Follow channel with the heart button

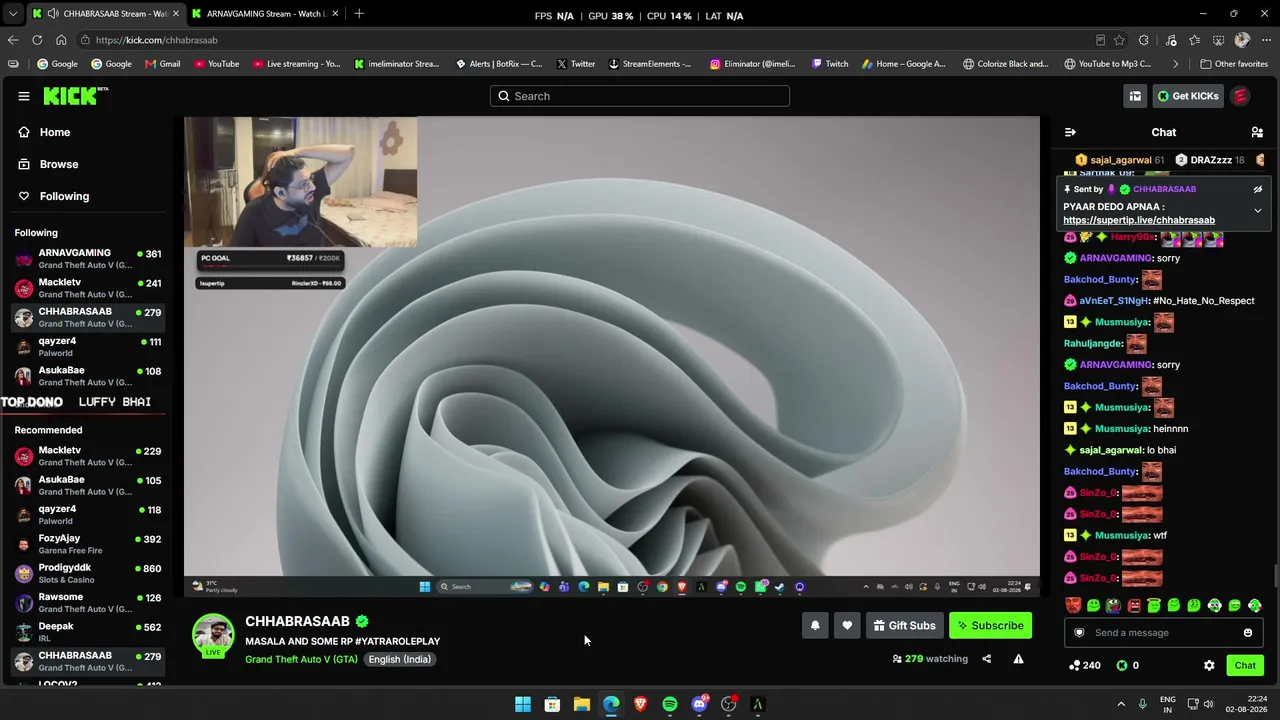click(847, 626)
